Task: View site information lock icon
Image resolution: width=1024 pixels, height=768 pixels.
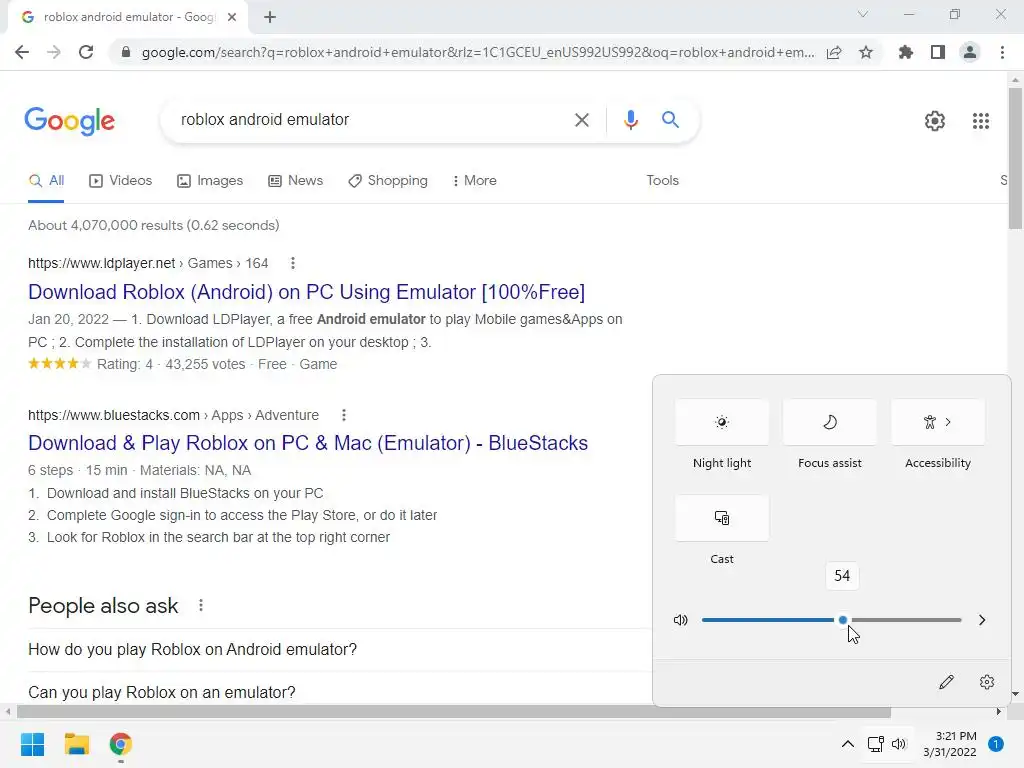Action: point(126,52)
